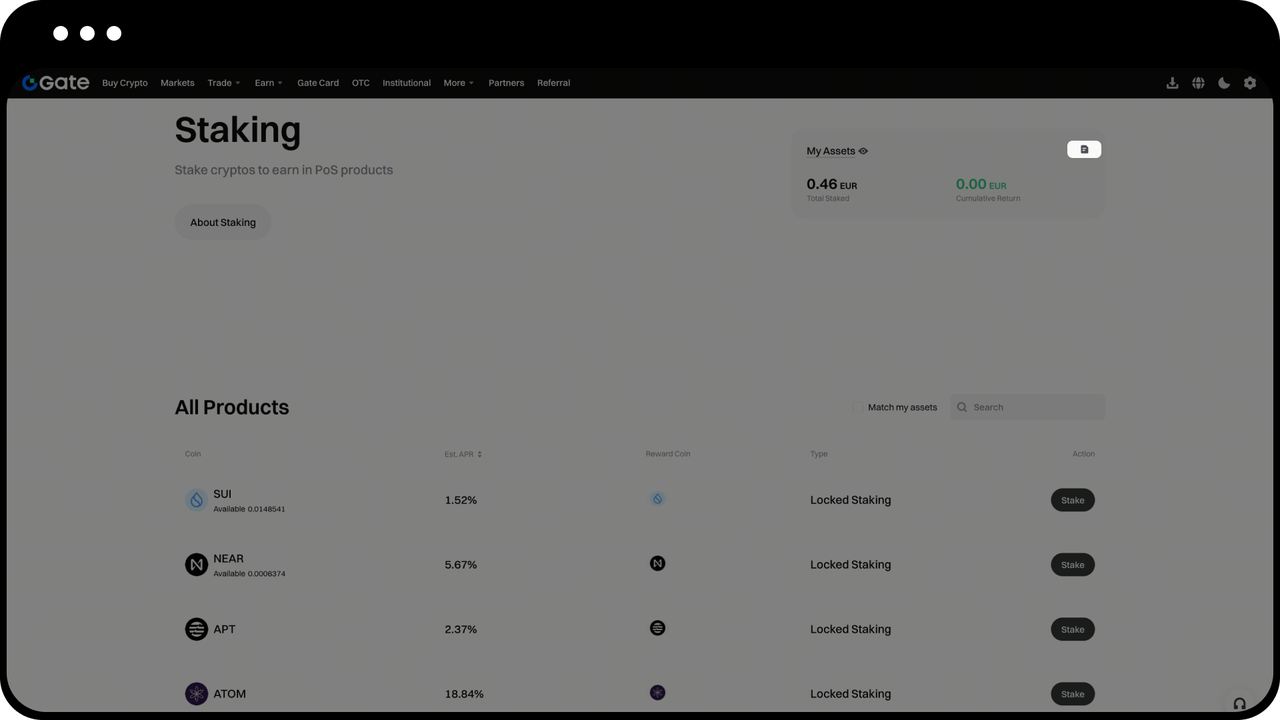The image size is (1280, 720).
Task: Click the 18.84% APR value for ATOM
Action: (464, 694)
